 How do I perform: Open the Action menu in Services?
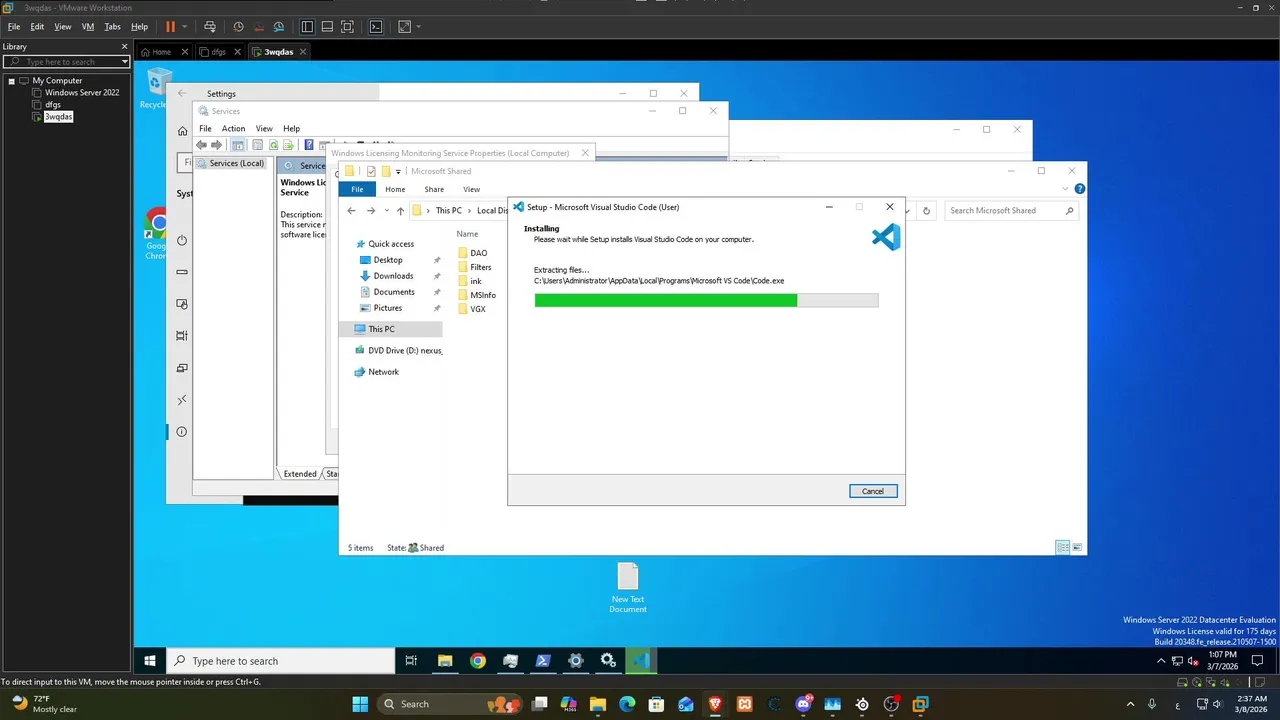coord(233,129)
